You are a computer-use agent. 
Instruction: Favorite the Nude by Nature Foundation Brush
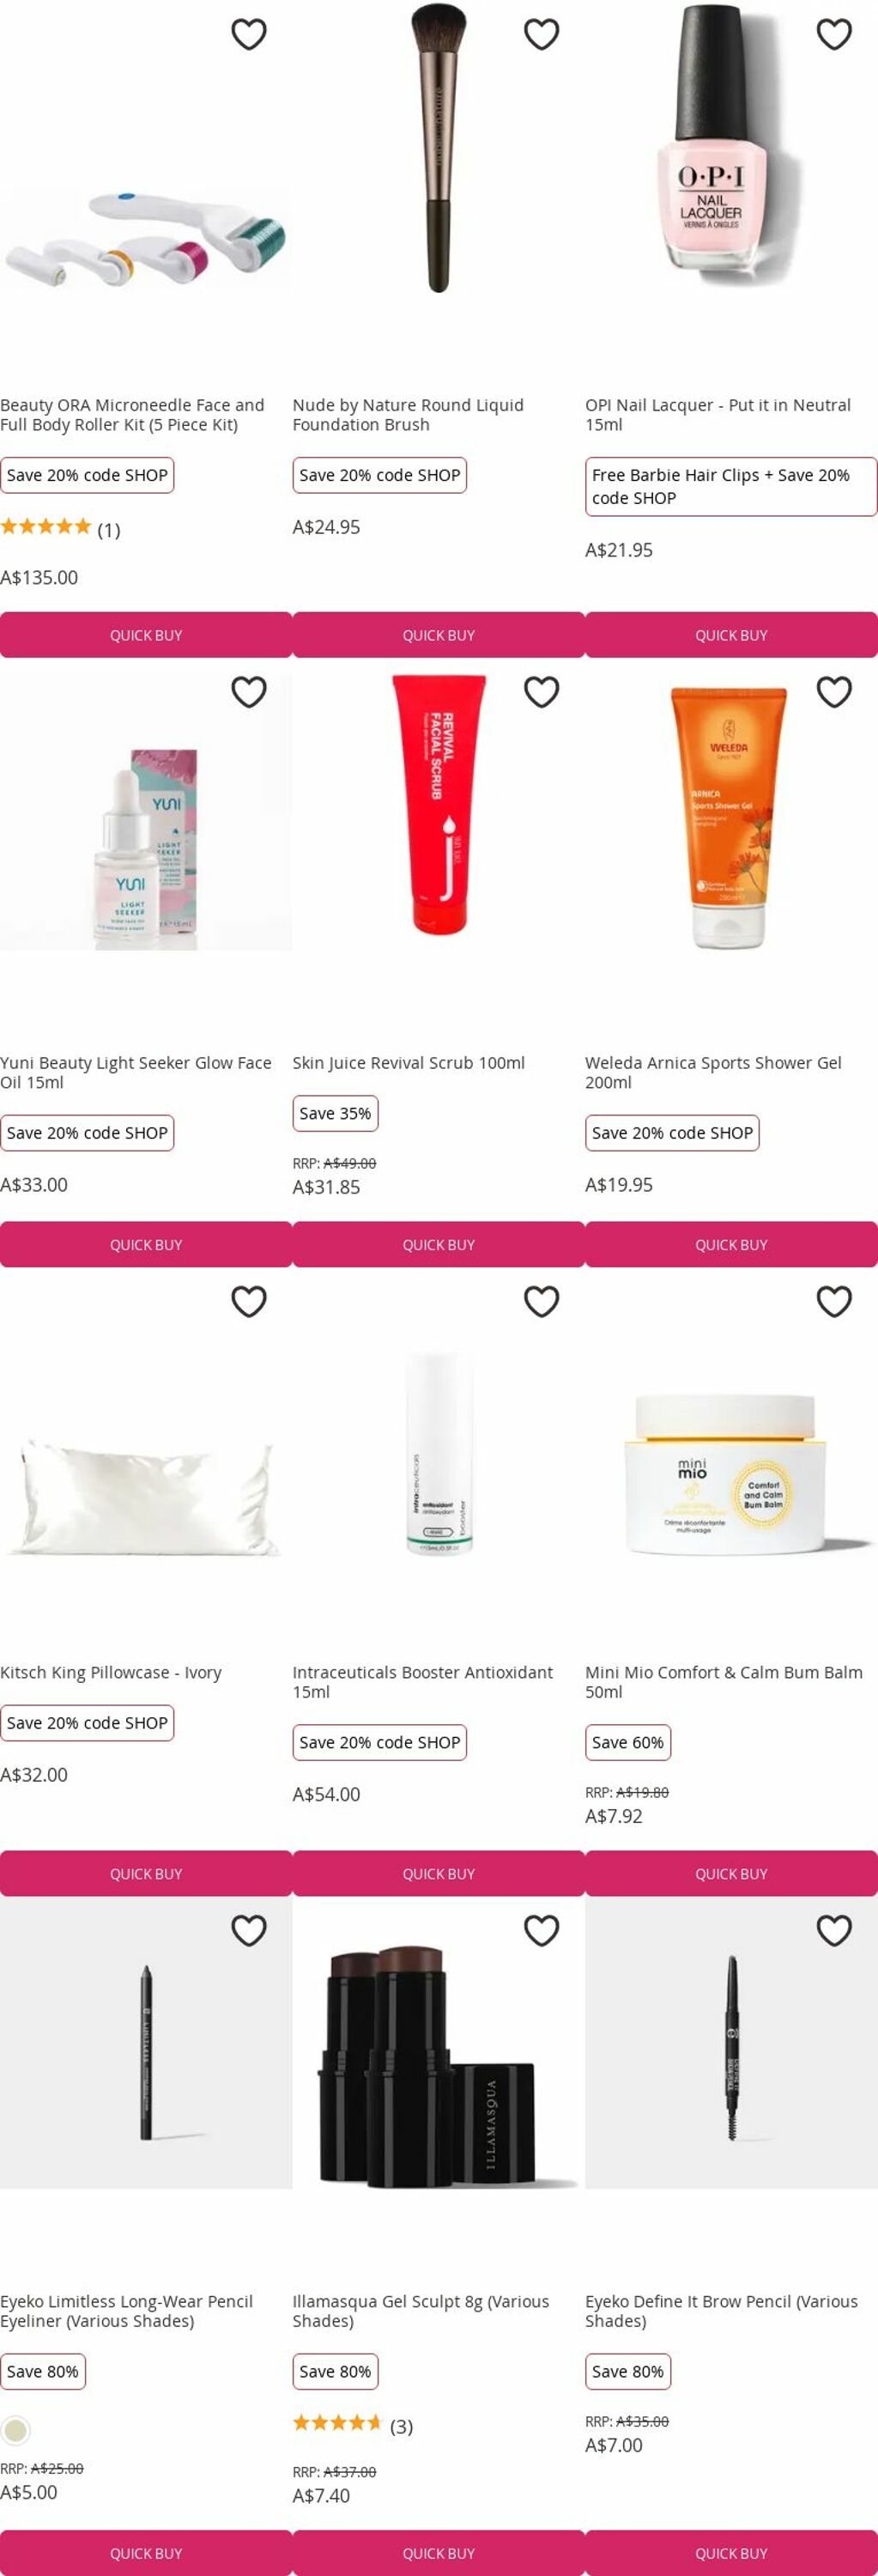542,34
